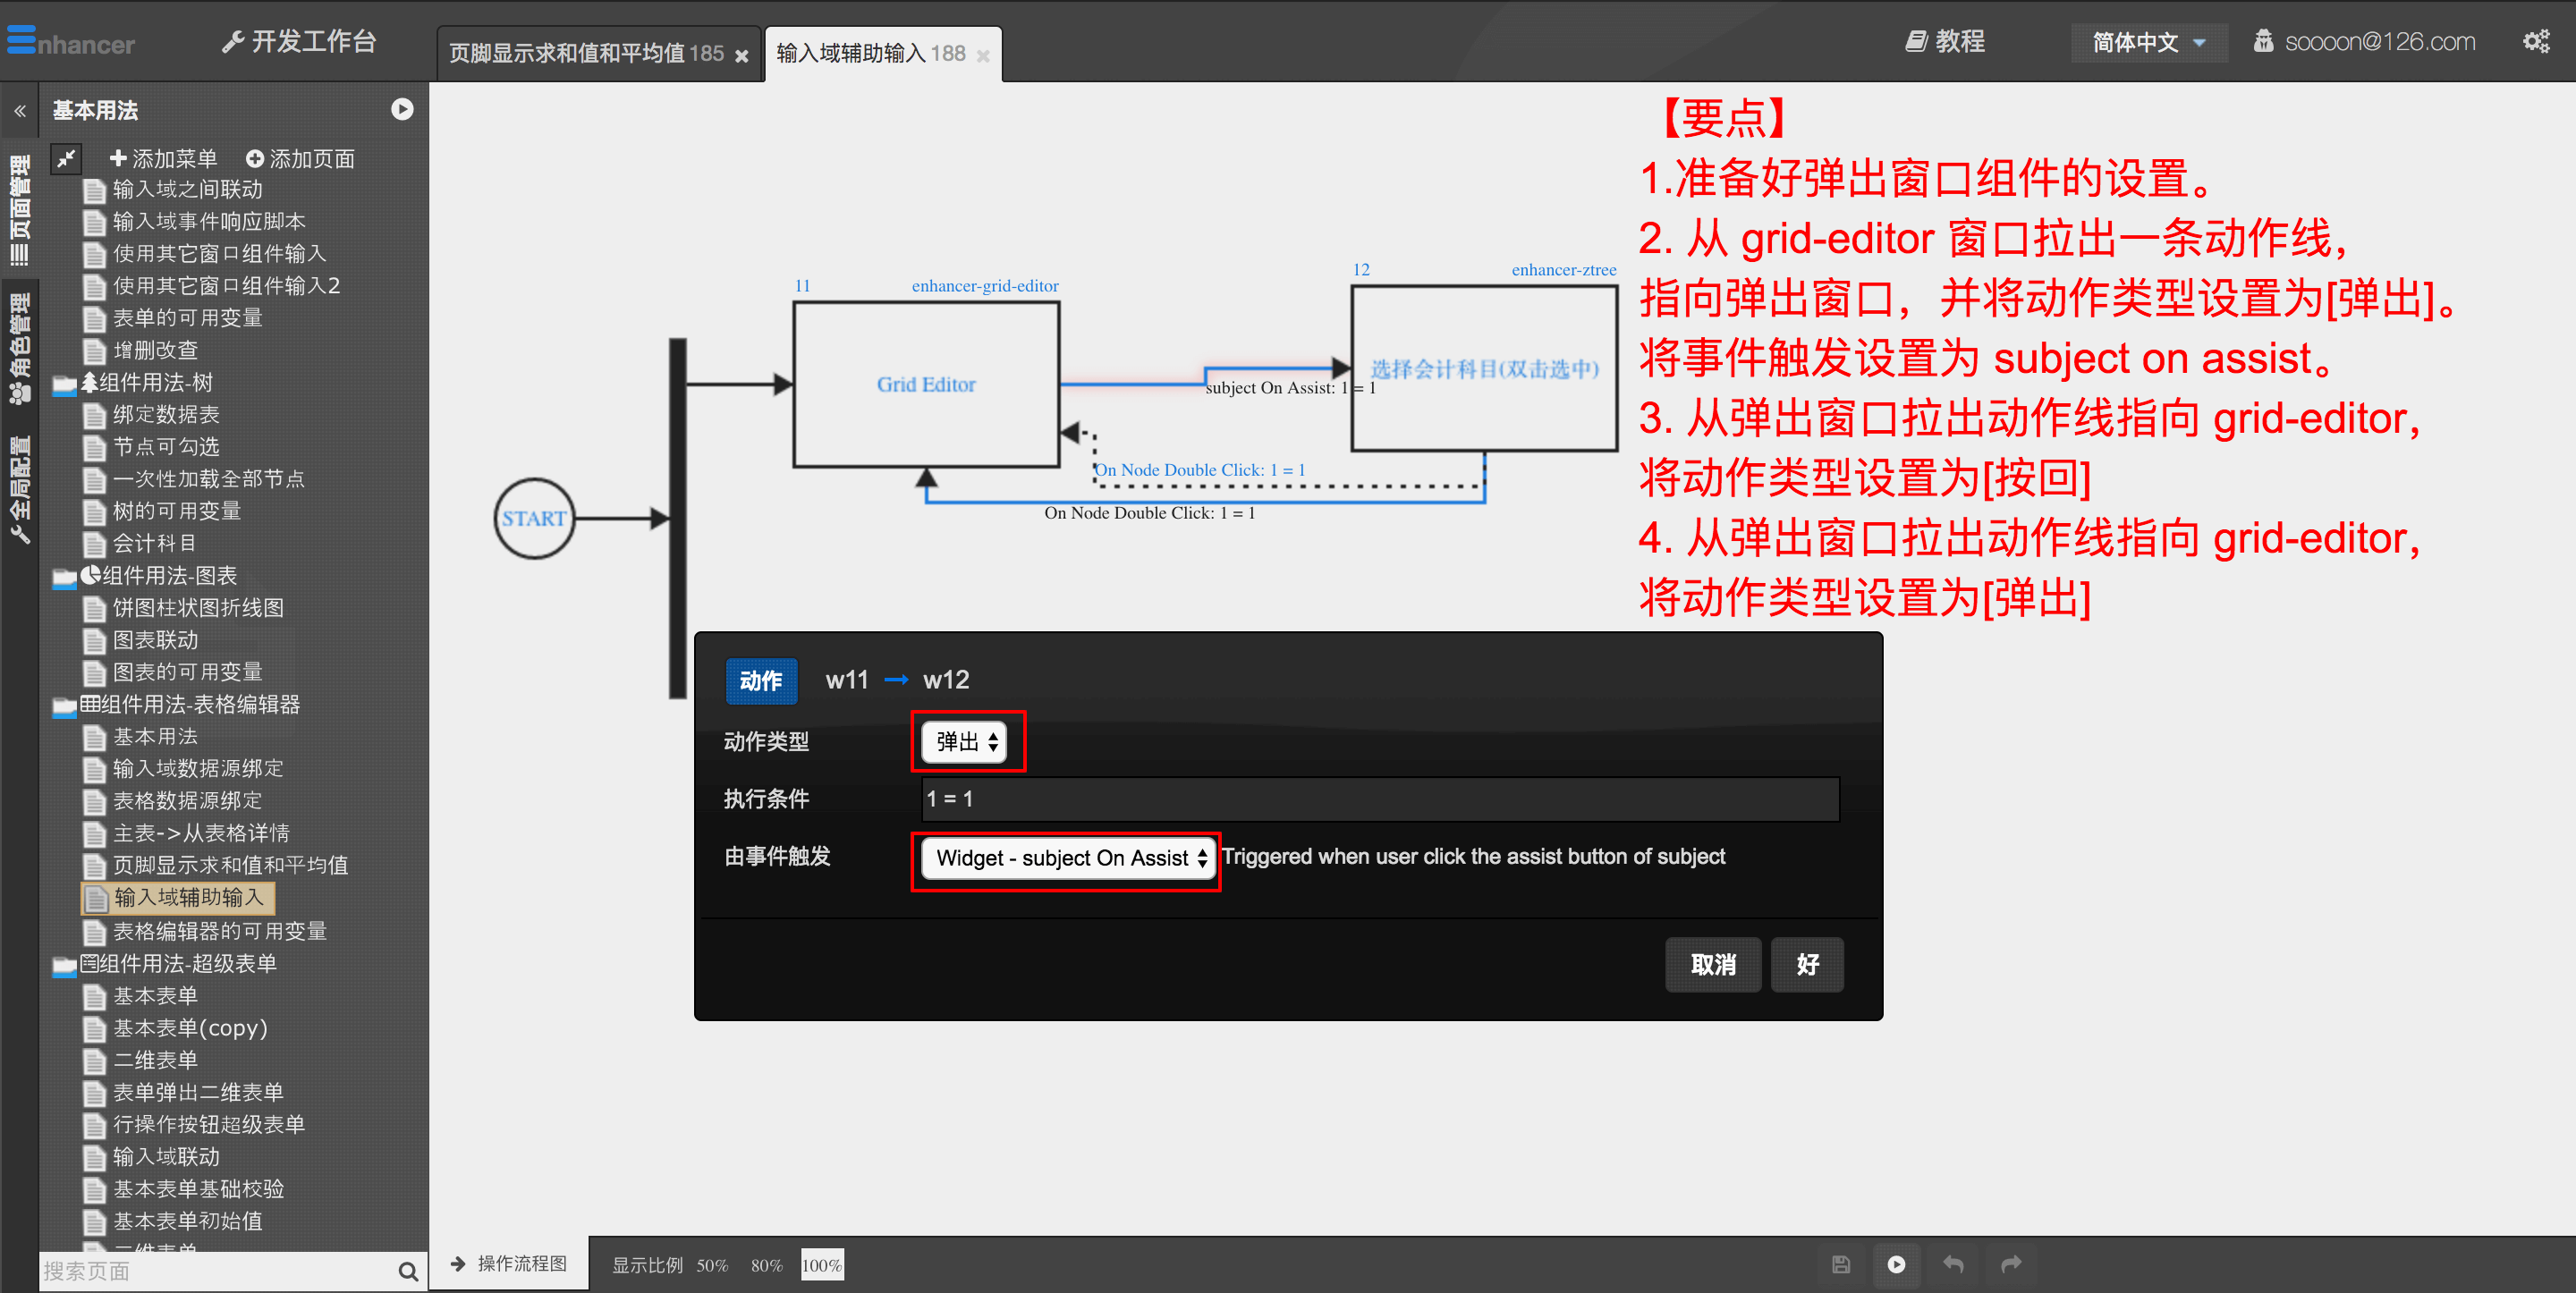The height and width of the screenshot is (1293, 2576).
Task: Click the search magnifier icon in the sidebar
Action: coord(407,1271)
